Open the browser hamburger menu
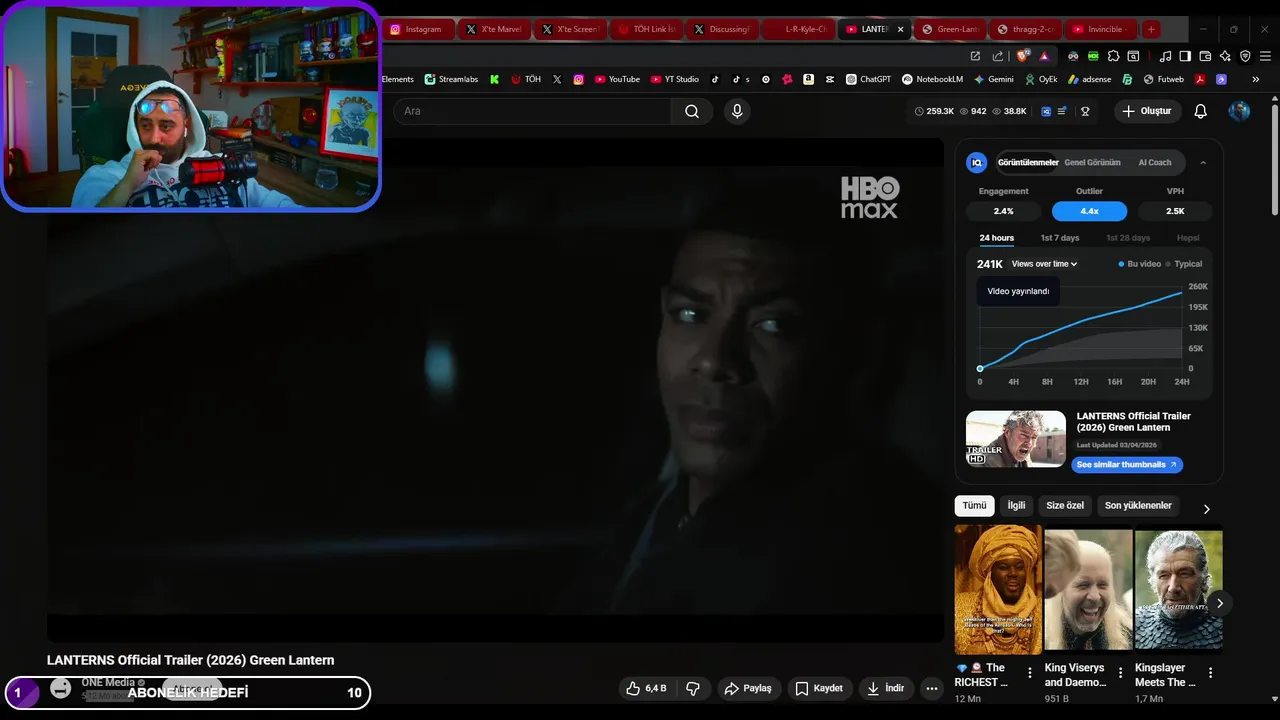 point(1265,56)
